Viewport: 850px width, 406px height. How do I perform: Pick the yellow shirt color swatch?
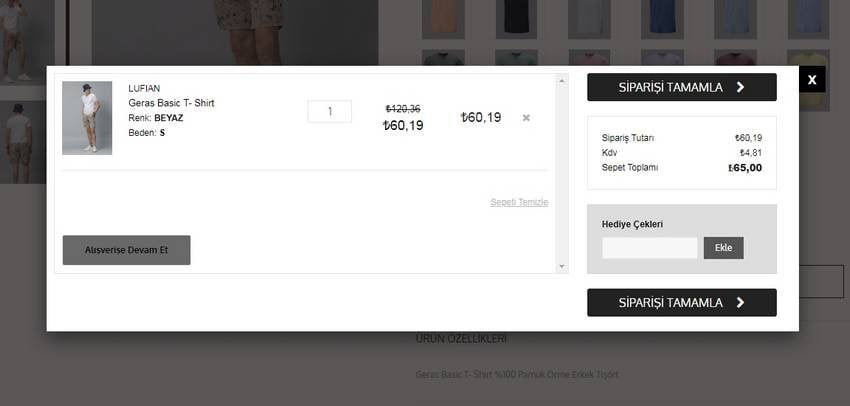click(807, 58)
